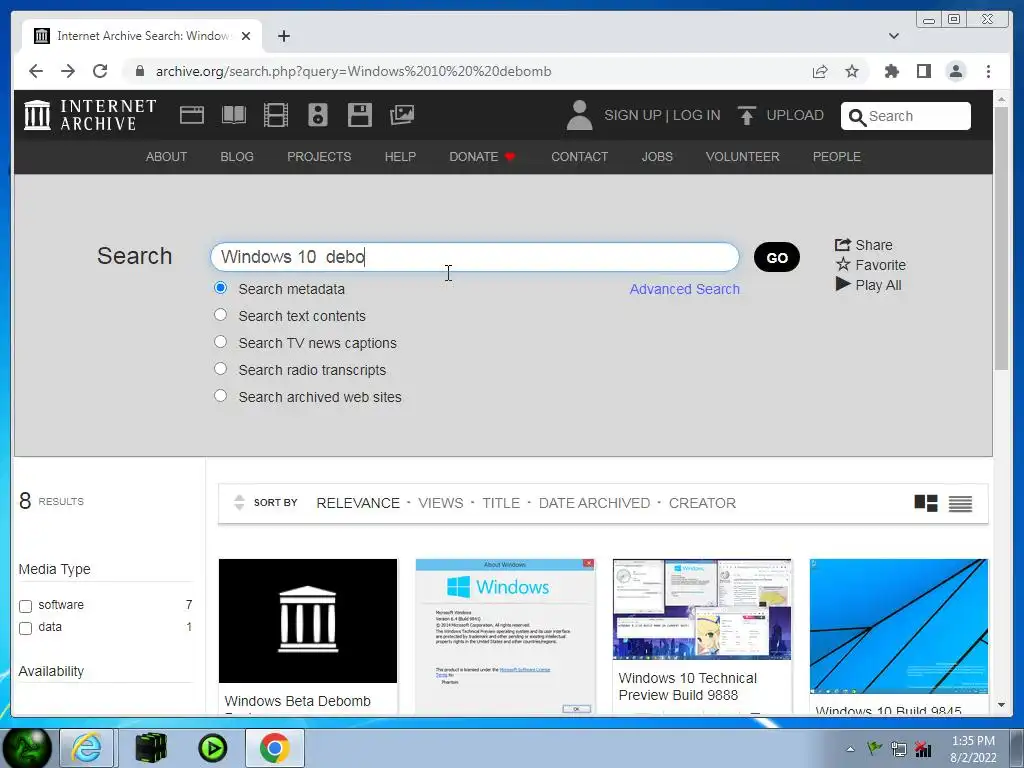Open a new browser tab

point(283,36)
